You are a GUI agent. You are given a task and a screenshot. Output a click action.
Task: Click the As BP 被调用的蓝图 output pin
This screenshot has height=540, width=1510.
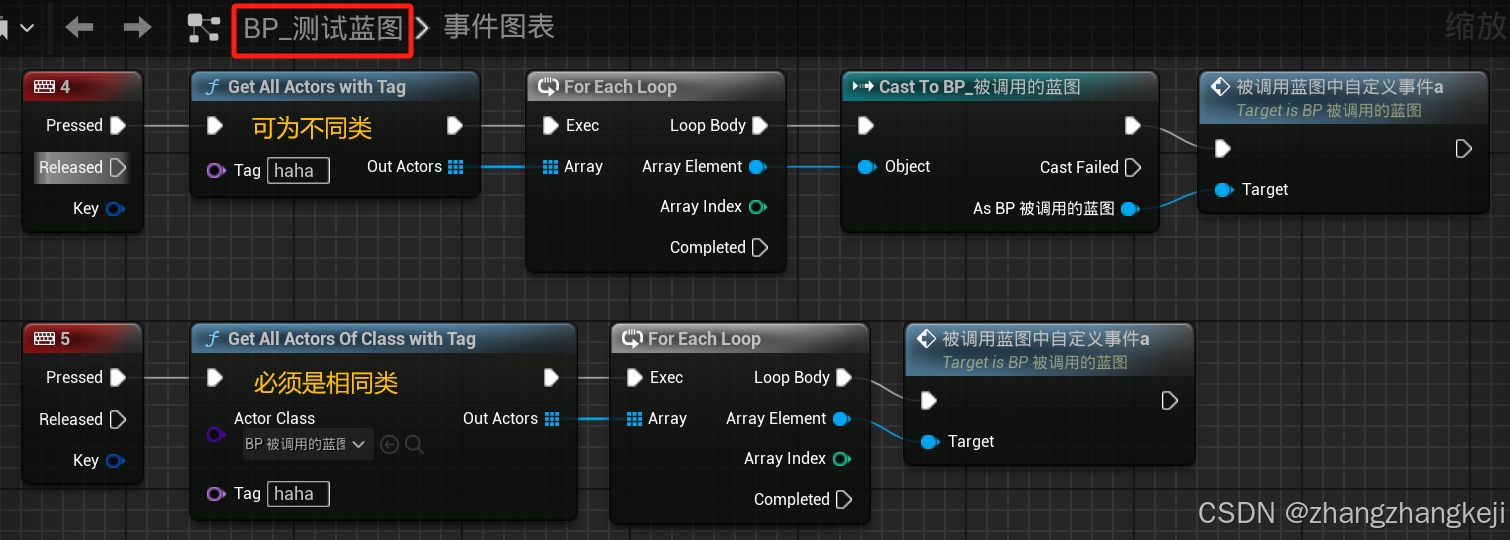click(x=1130, y=209)
